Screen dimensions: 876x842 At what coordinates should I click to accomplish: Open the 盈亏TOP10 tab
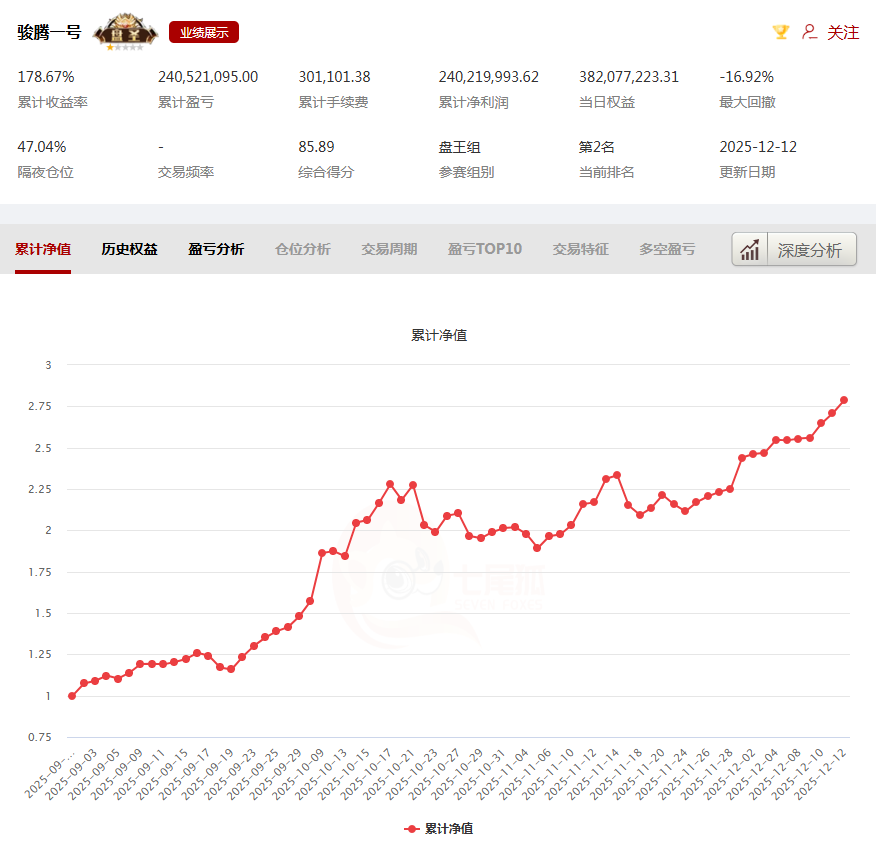(x=485, y=249)
